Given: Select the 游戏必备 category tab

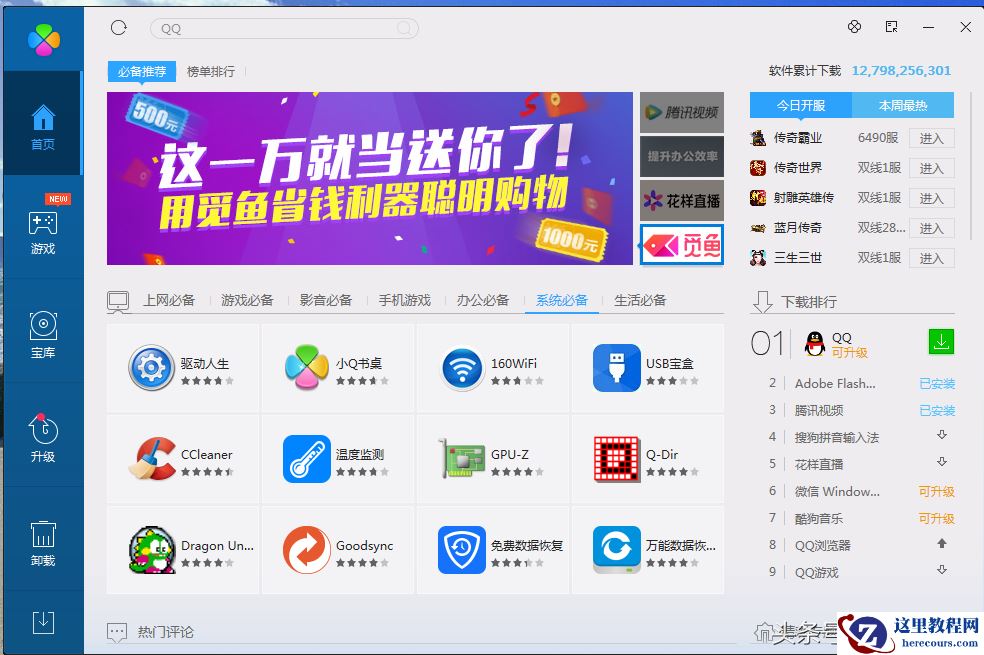Looking at the screenshot, I should pos(247,301).
